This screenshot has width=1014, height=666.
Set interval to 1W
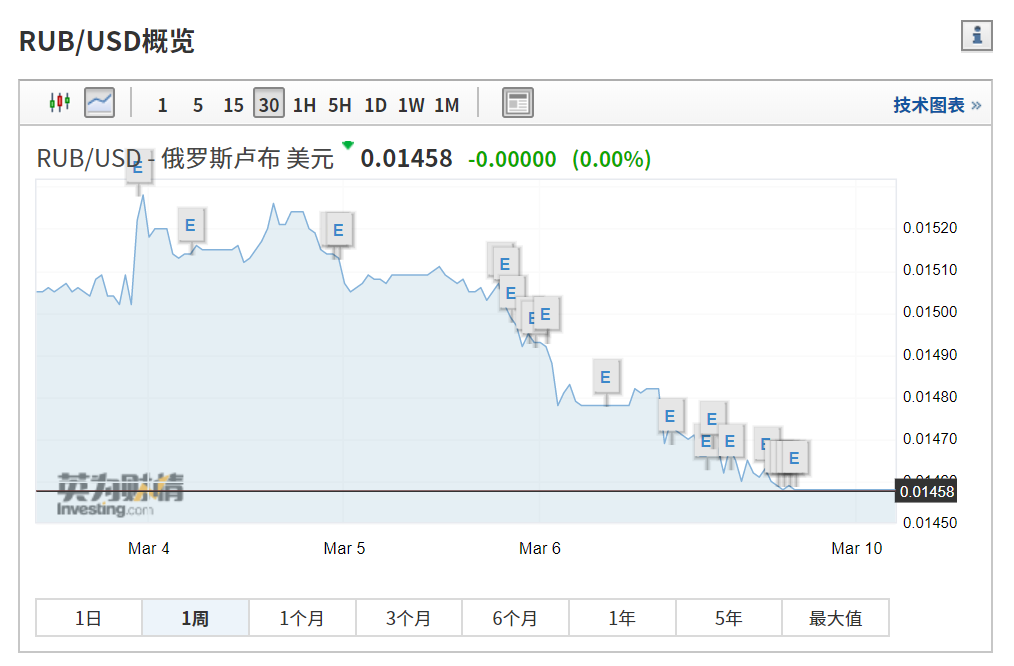point(411,105)
